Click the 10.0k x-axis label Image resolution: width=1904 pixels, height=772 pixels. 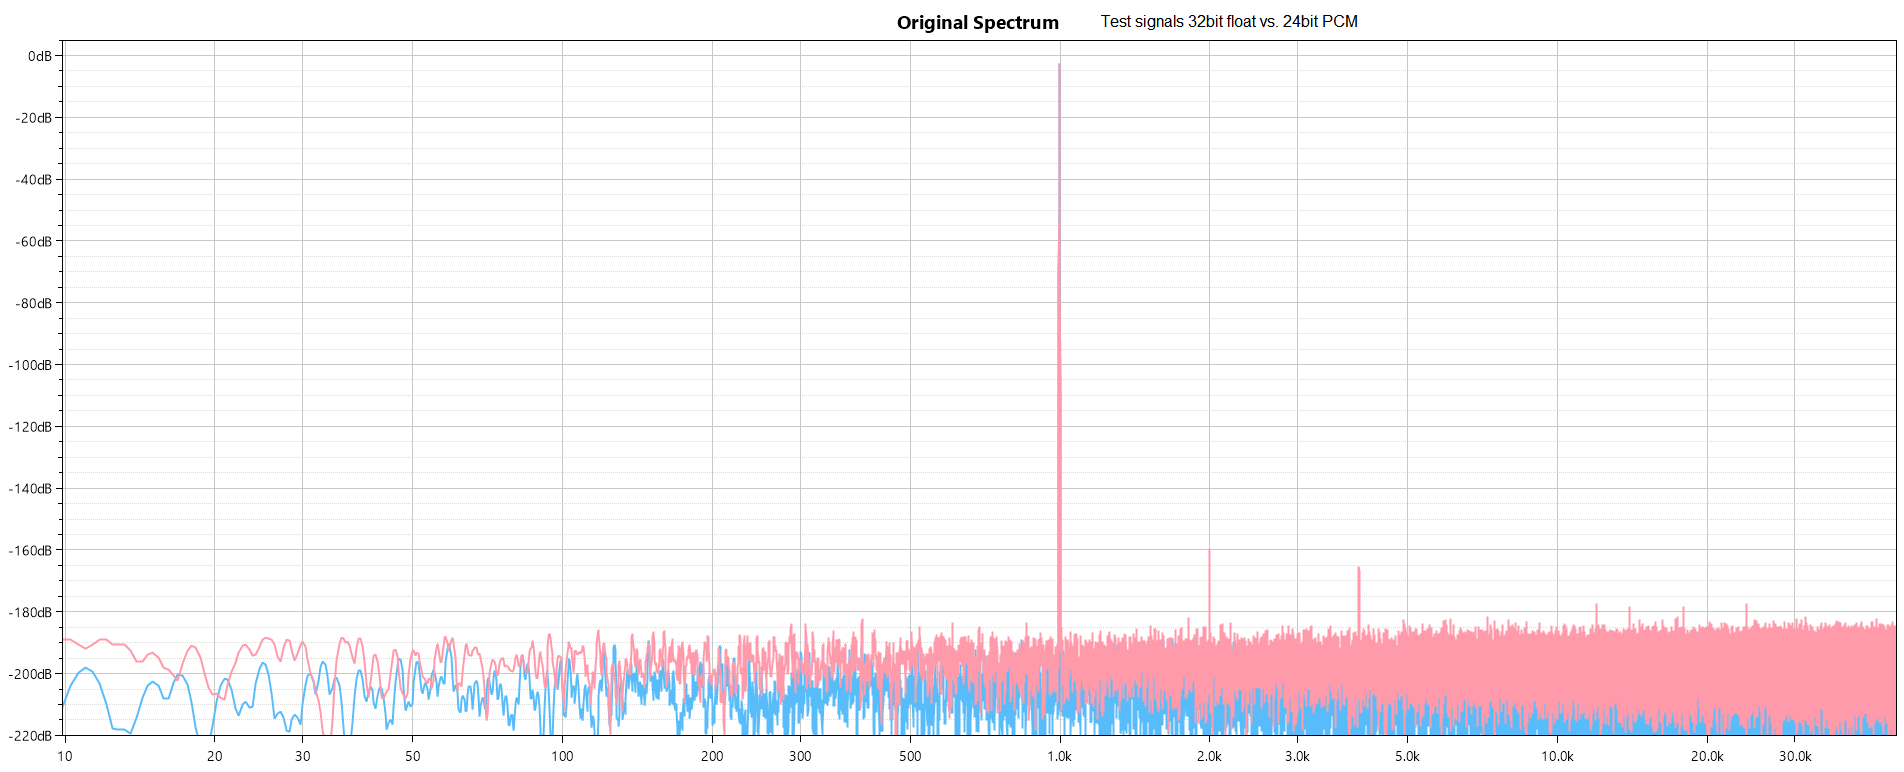(x=1557, y=756)
